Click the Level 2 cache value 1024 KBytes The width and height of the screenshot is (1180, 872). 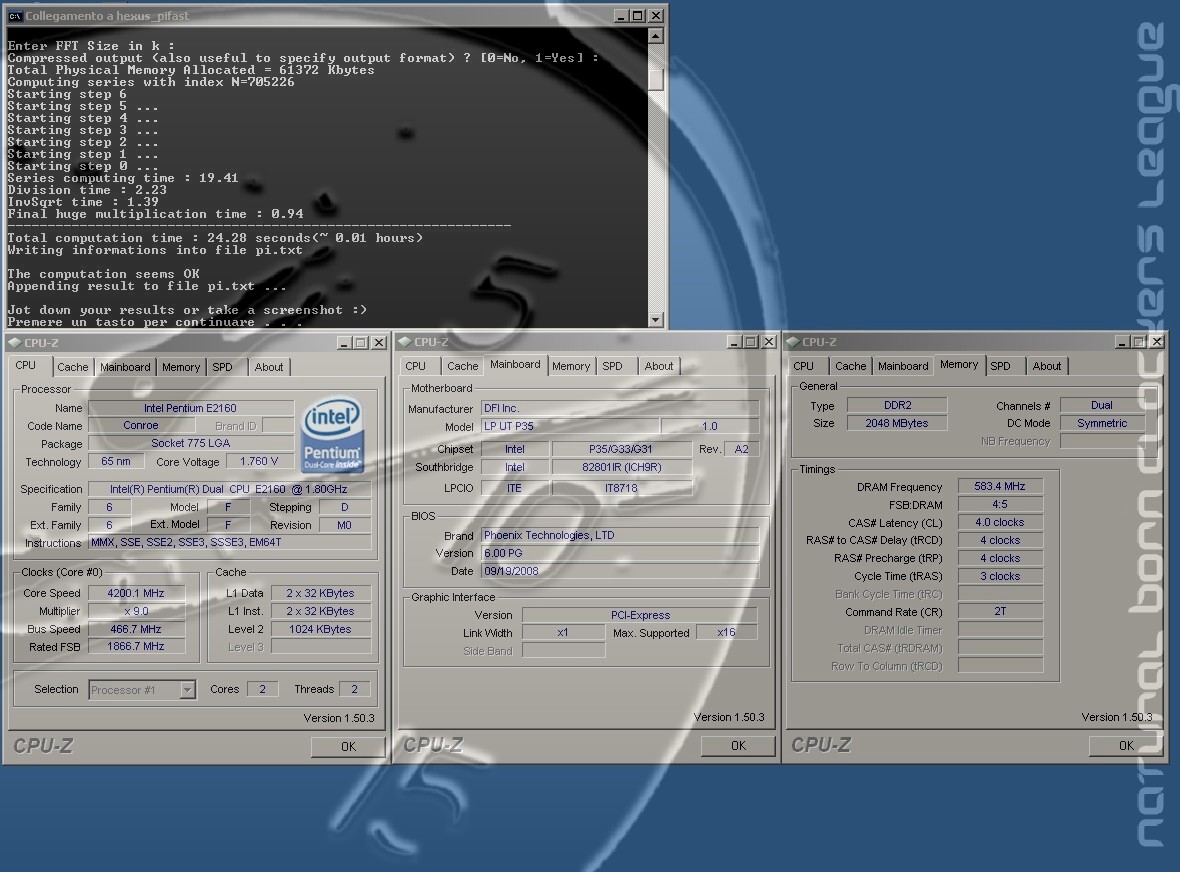point(320,629)
